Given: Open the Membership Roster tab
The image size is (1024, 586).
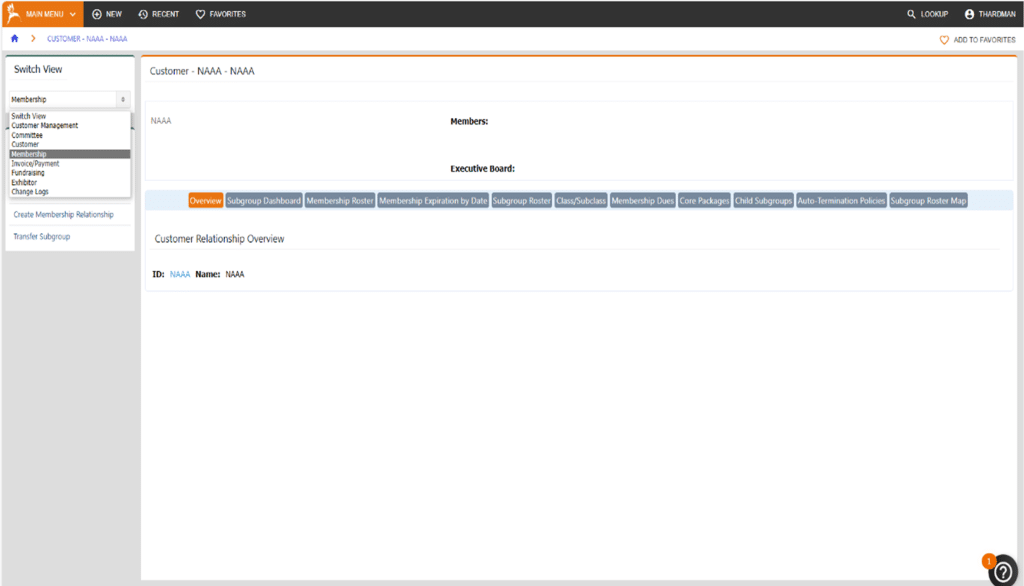Looking at the screenshot, I should (340, 201).
